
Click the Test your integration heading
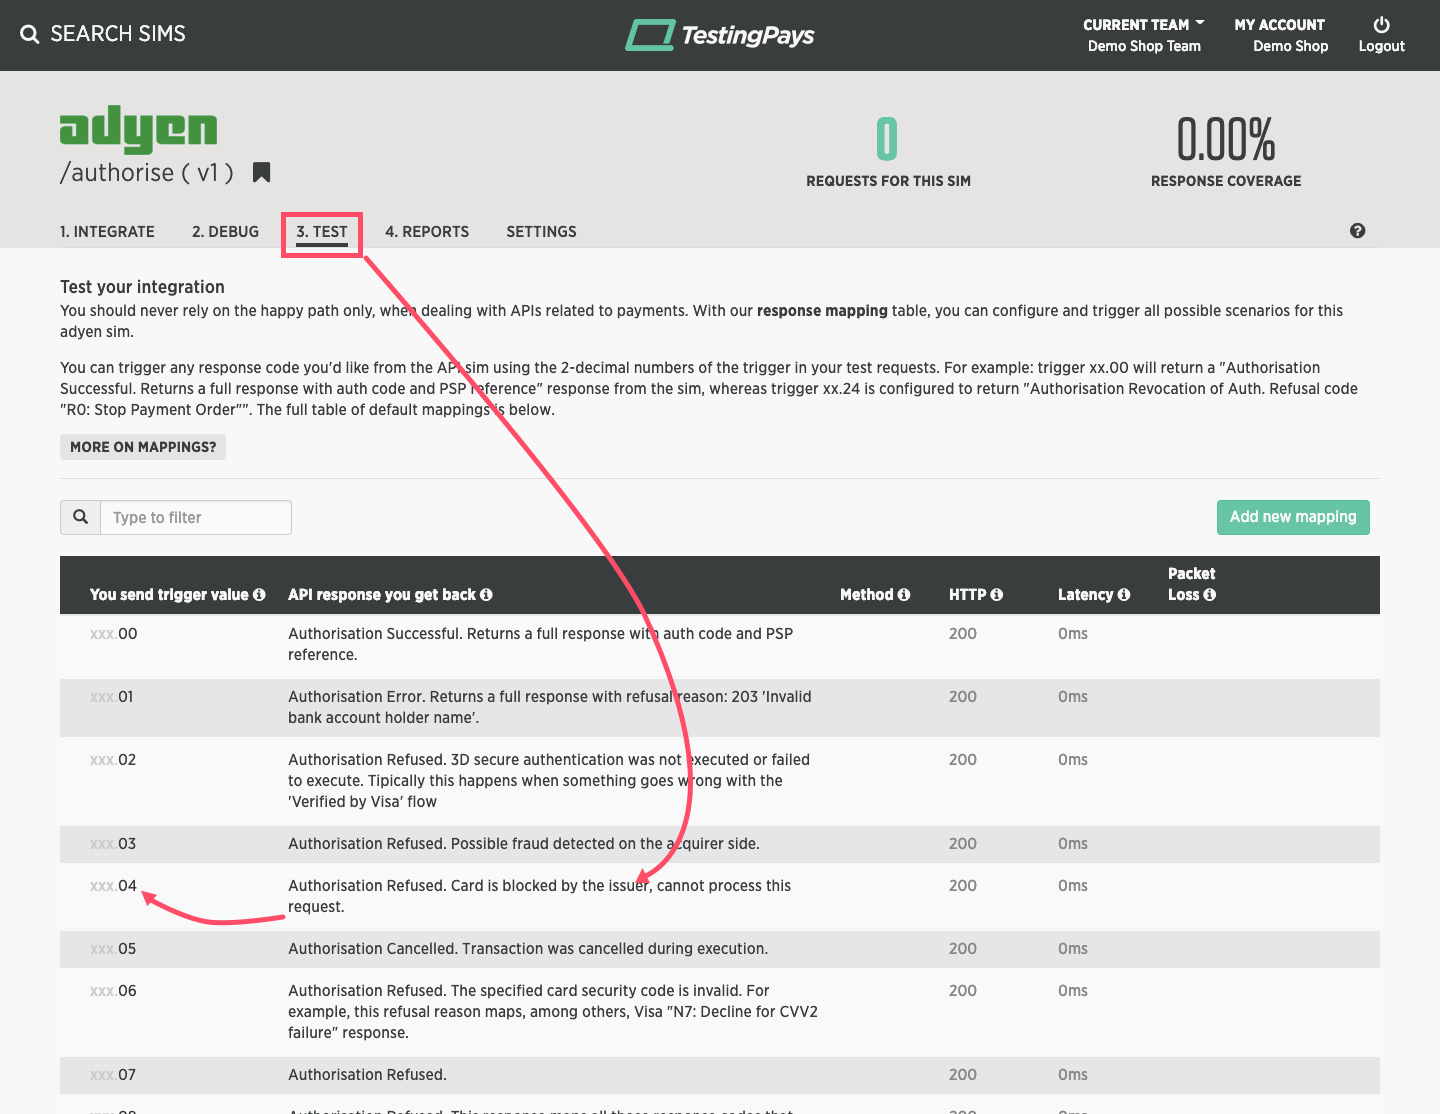click(142, 287)
